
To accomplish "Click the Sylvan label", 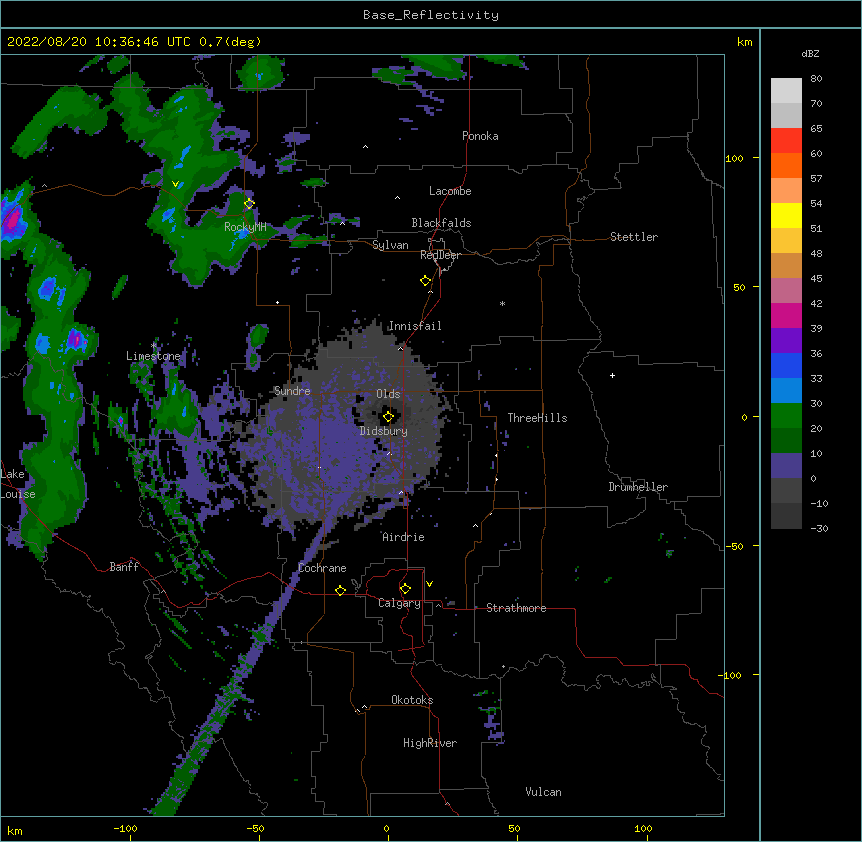I will pyautogui.click(x=390, y=245).
